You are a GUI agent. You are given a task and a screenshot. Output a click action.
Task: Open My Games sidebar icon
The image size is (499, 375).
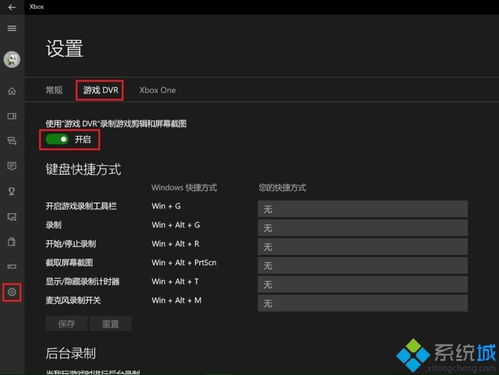(x=12, y=116)
